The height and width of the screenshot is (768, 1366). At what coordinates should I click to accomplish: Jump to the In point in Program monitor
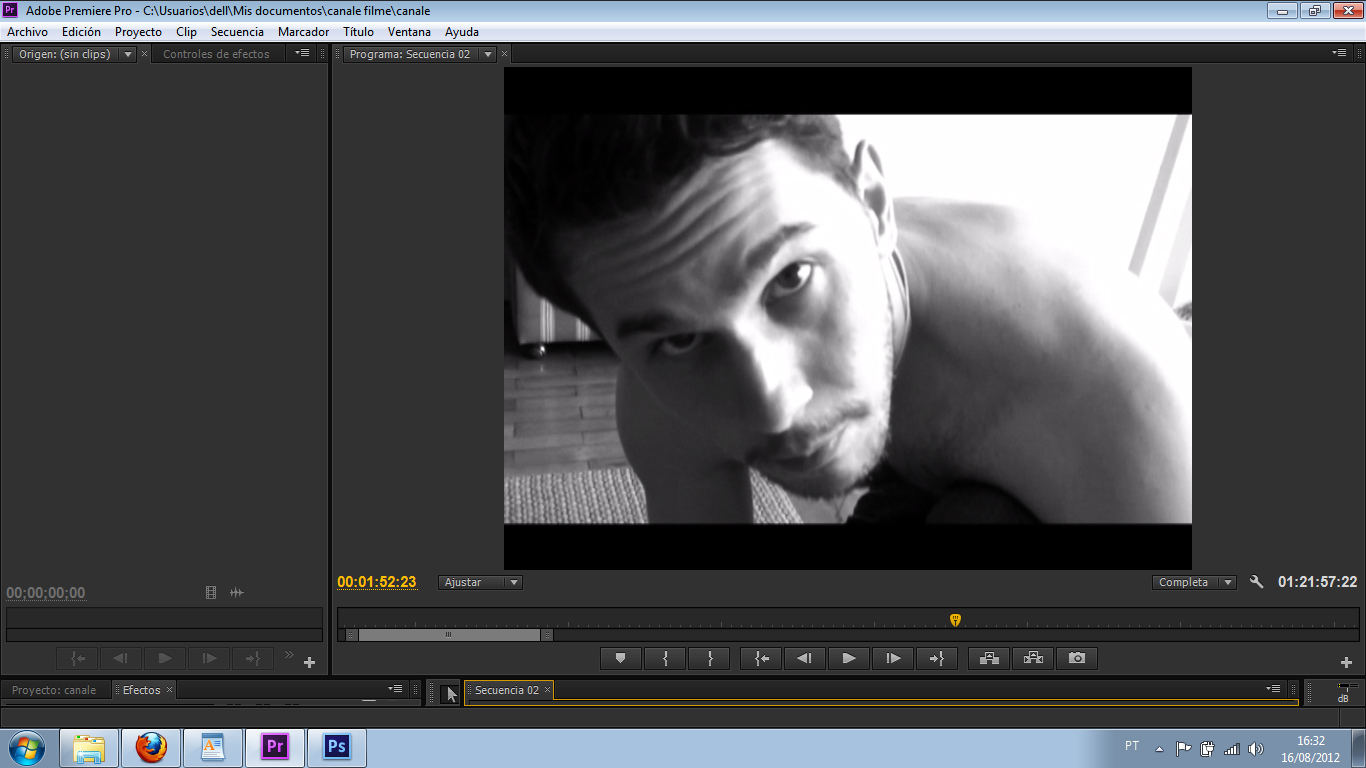pyautogui.click(x=761, y=658)
